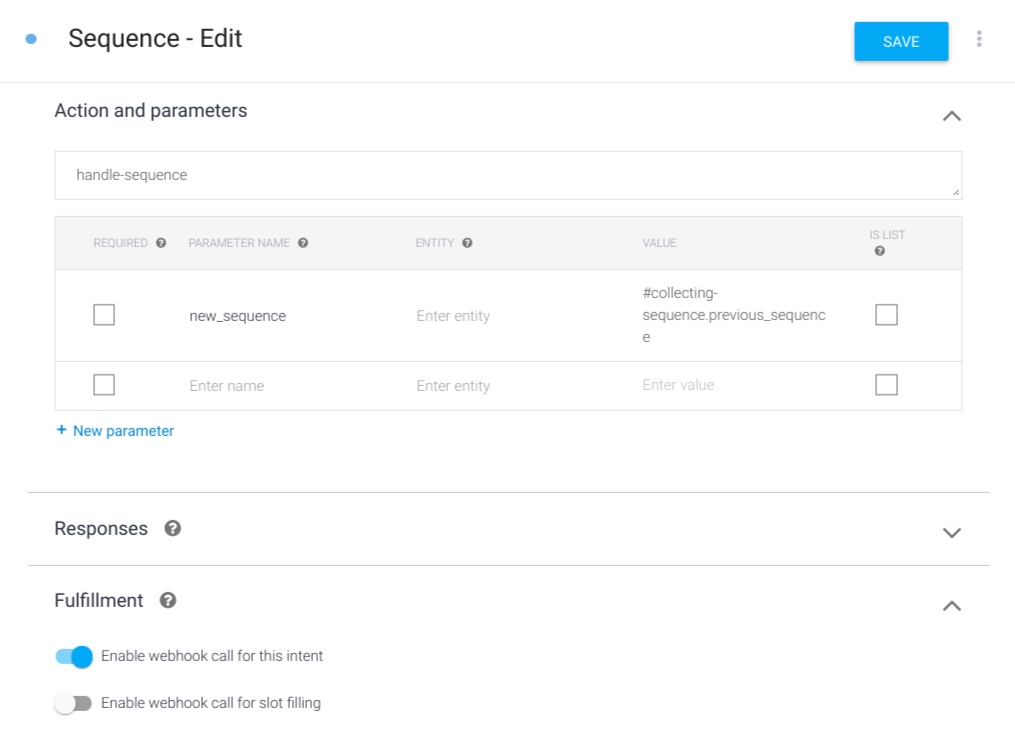Disable webhook call for this intent
1015x741 pixels.
(x=74, y=657)
